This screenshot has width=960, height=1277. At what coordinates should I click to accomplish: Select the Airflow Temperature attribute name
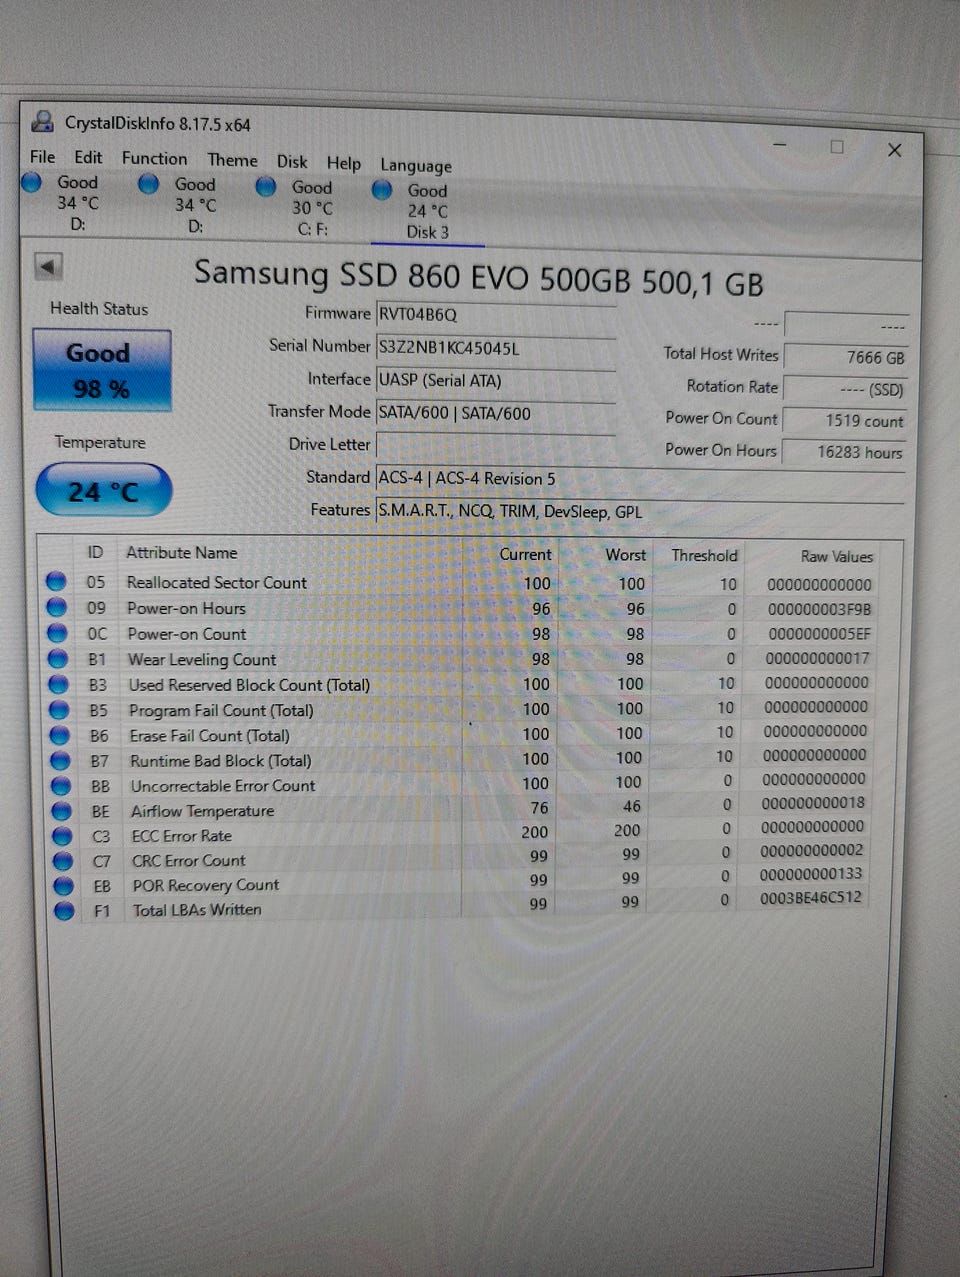(x=202, y=811)
